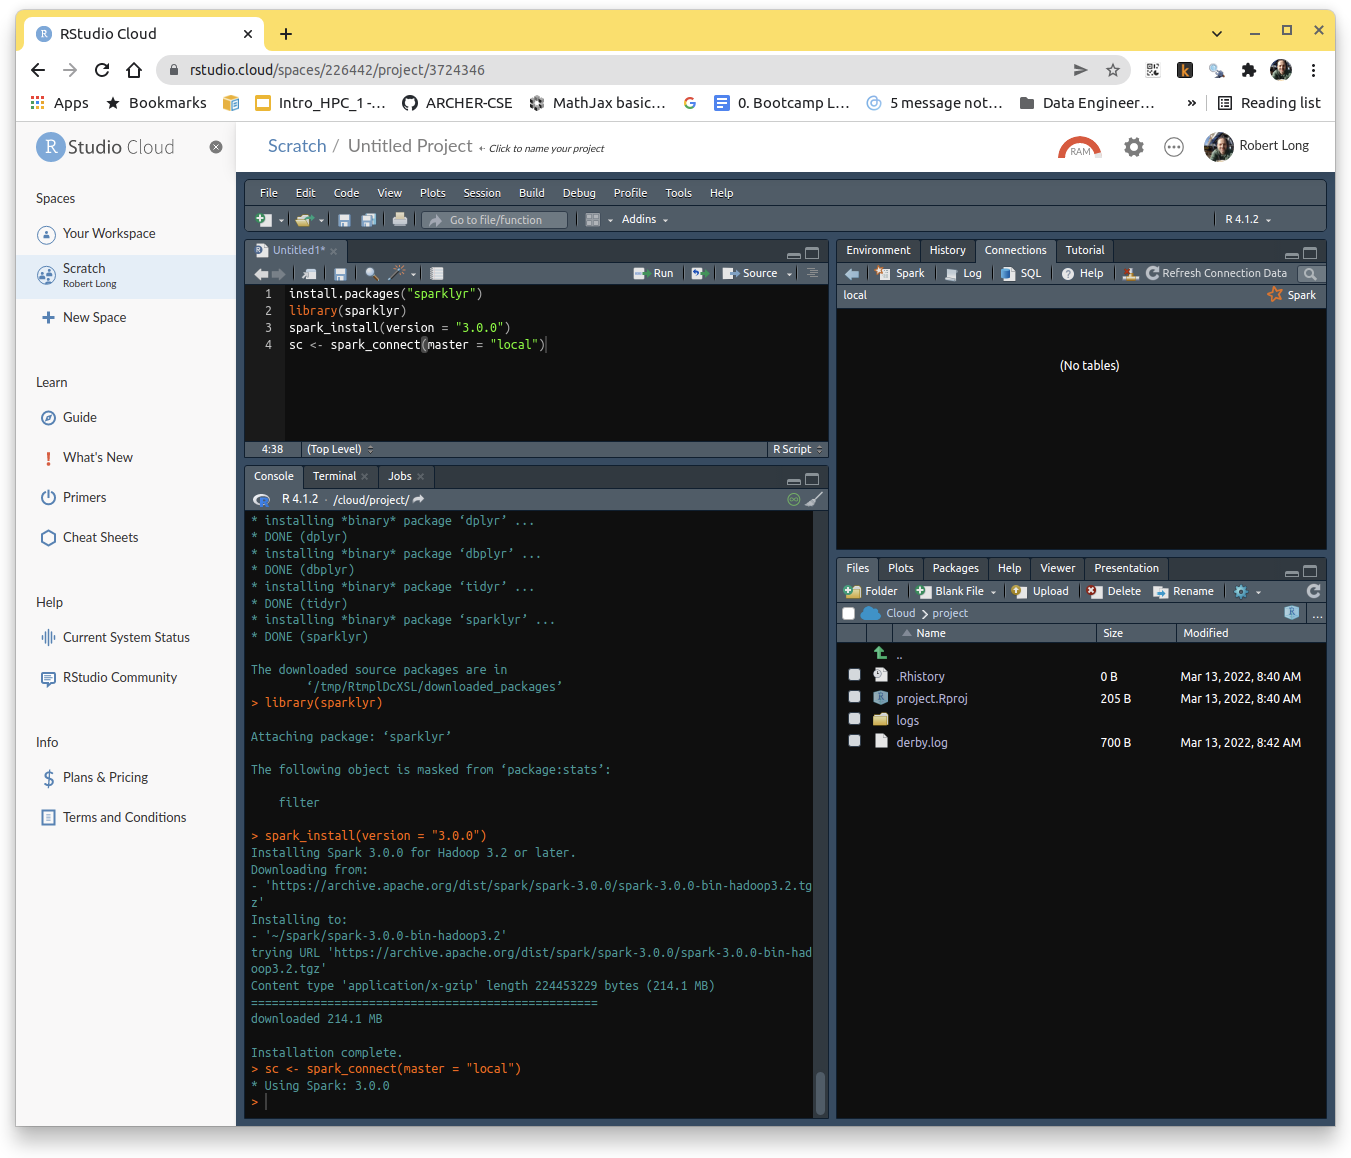Open the Spark connection log
The width and height of the screenshot is (1351, 1158).
click(x=963, y=274)
